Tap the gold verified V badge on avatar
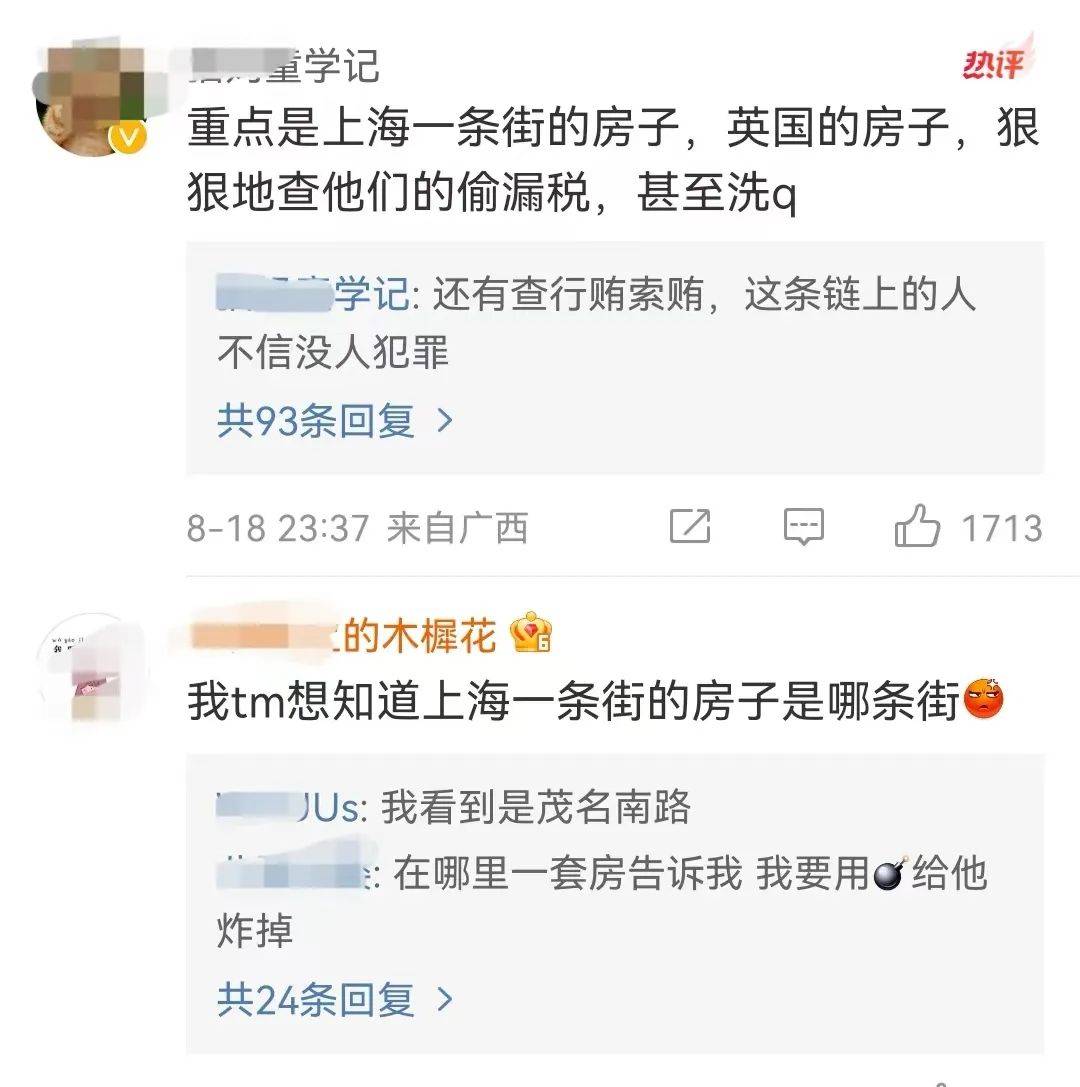 128,138
